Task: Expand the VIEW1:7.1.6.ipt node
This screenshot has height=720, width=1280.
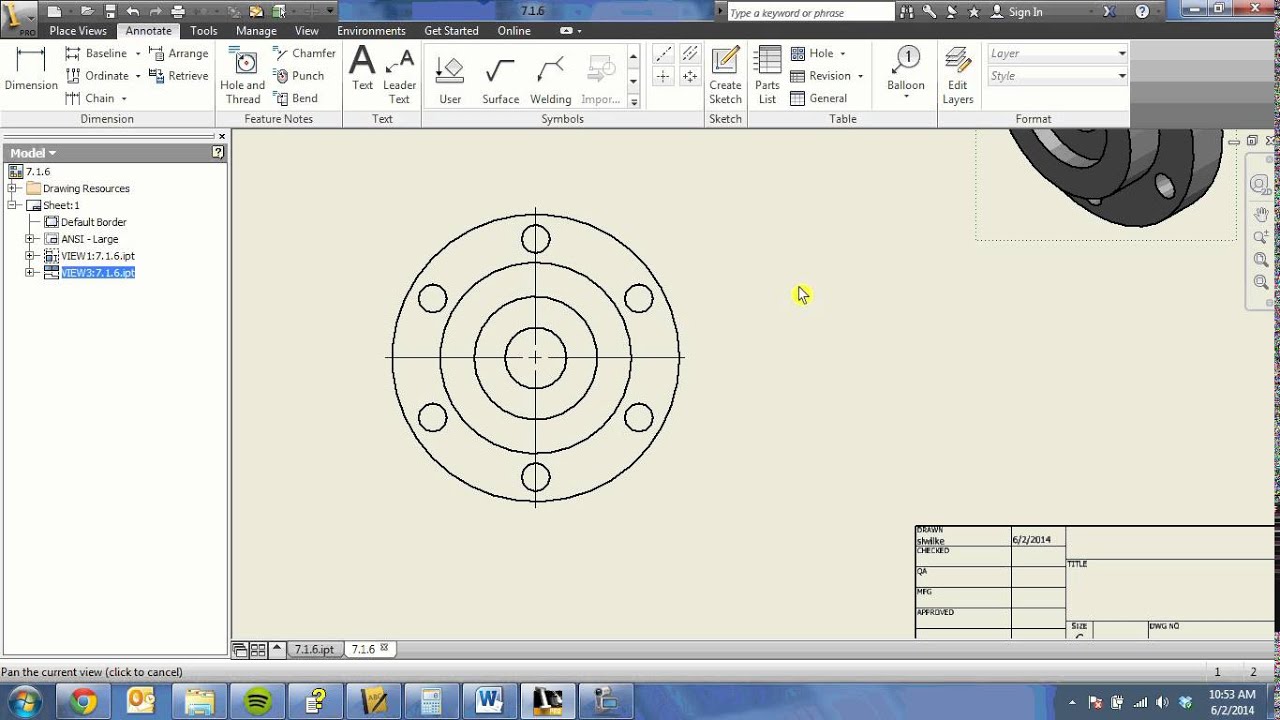Action: click(x=29, y=256)
